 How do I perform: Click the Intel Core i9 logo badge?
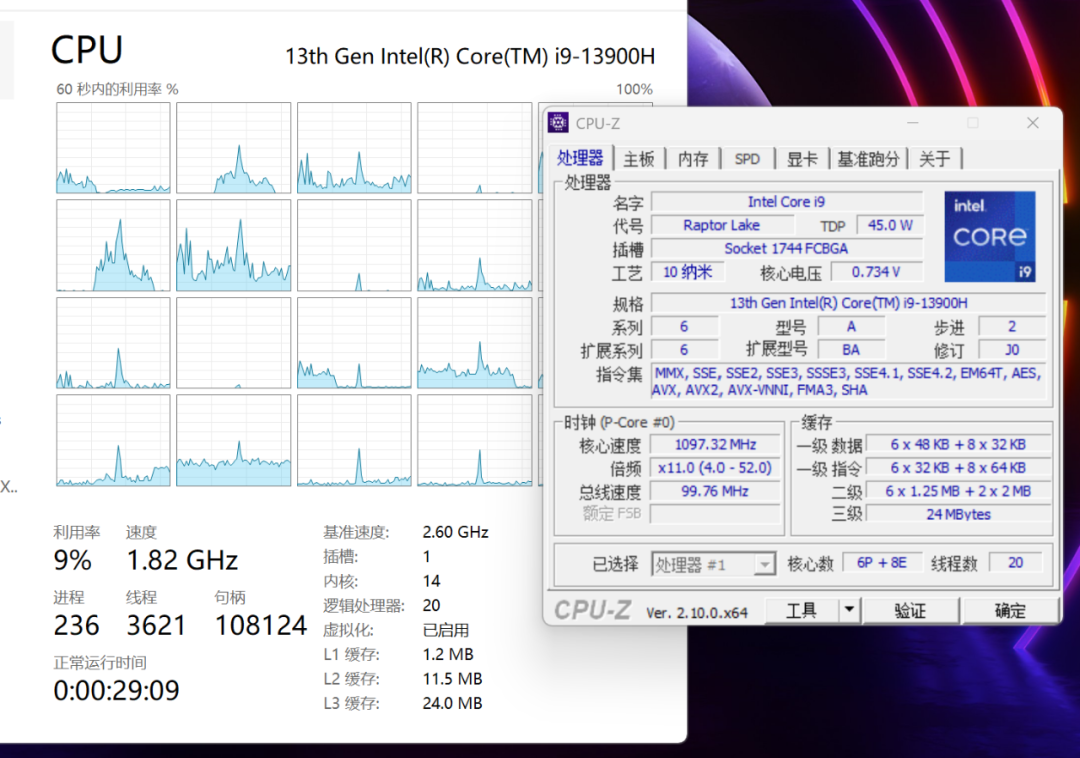pyautogui.click(x=989, y=237)
